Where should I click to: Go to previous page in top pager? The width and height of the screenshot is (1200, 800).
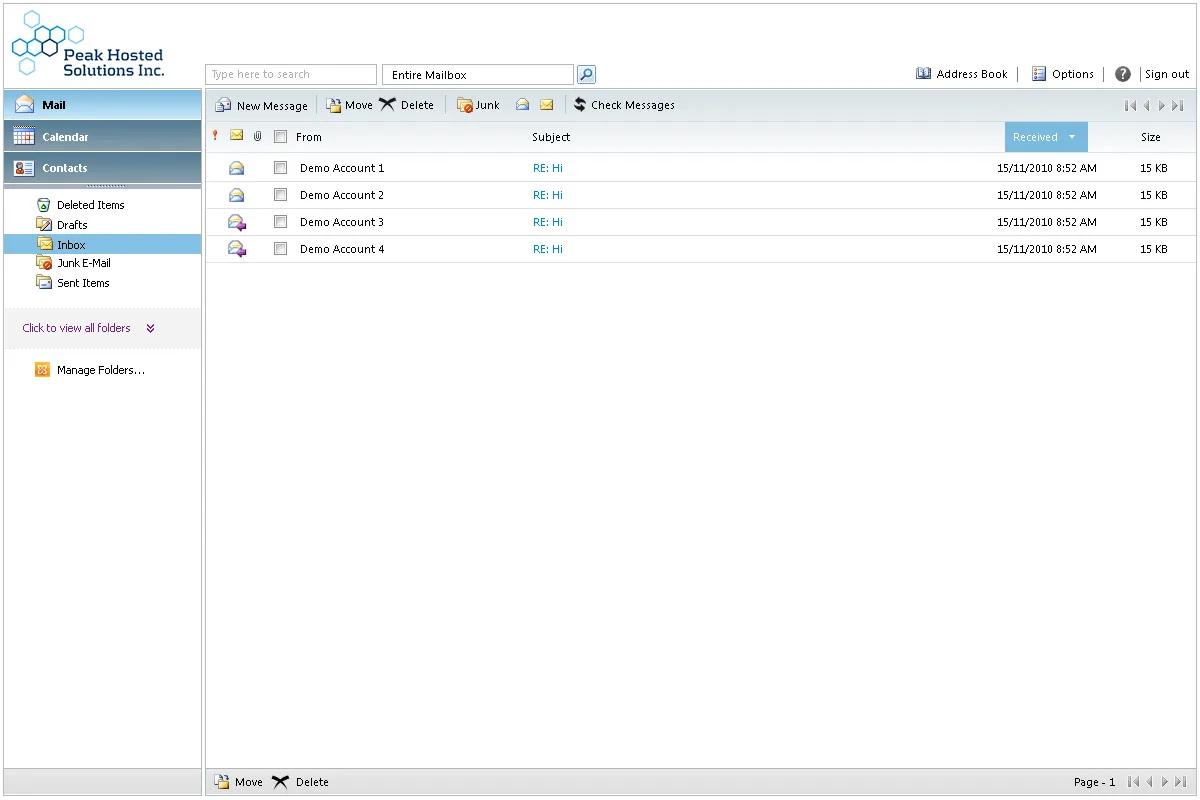(1147, 105)
